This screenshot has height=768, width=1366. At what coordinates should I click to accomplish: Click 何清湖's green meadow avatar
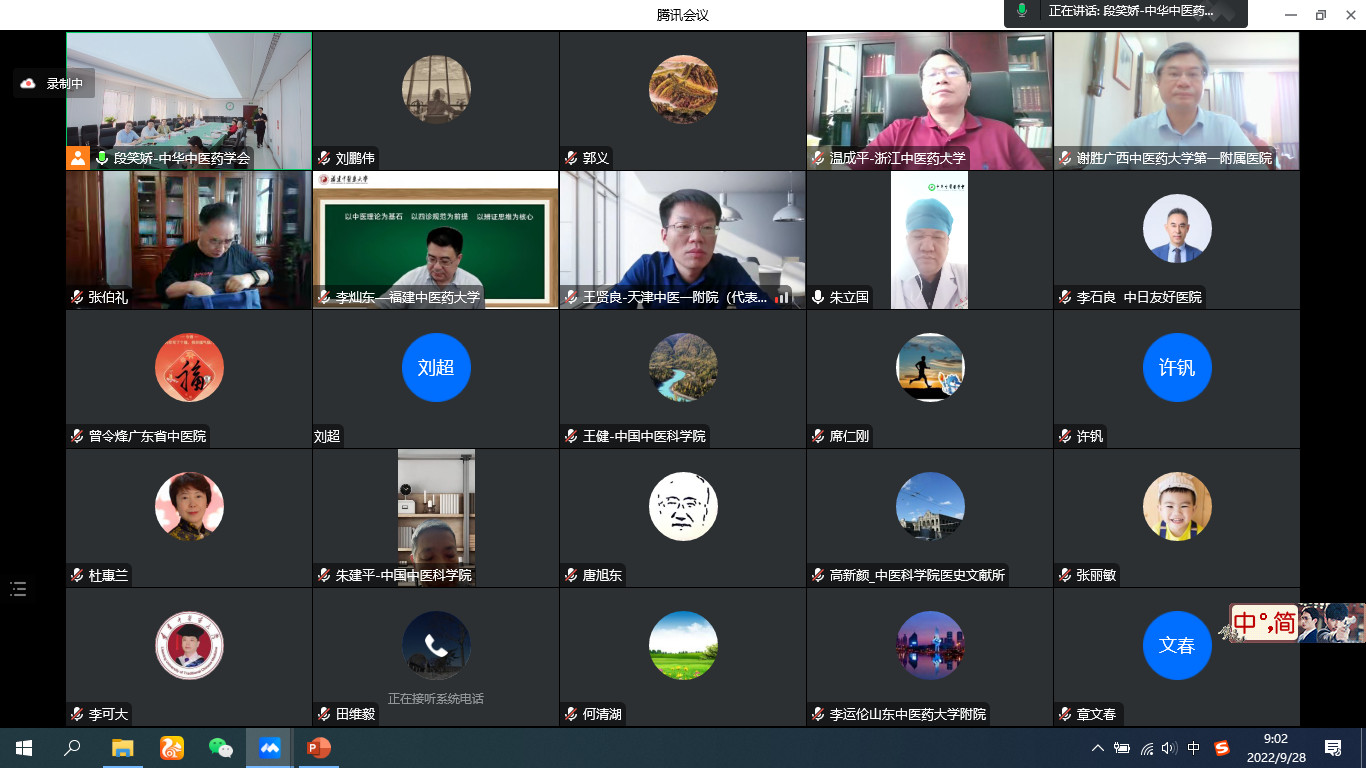pos(683,645)
